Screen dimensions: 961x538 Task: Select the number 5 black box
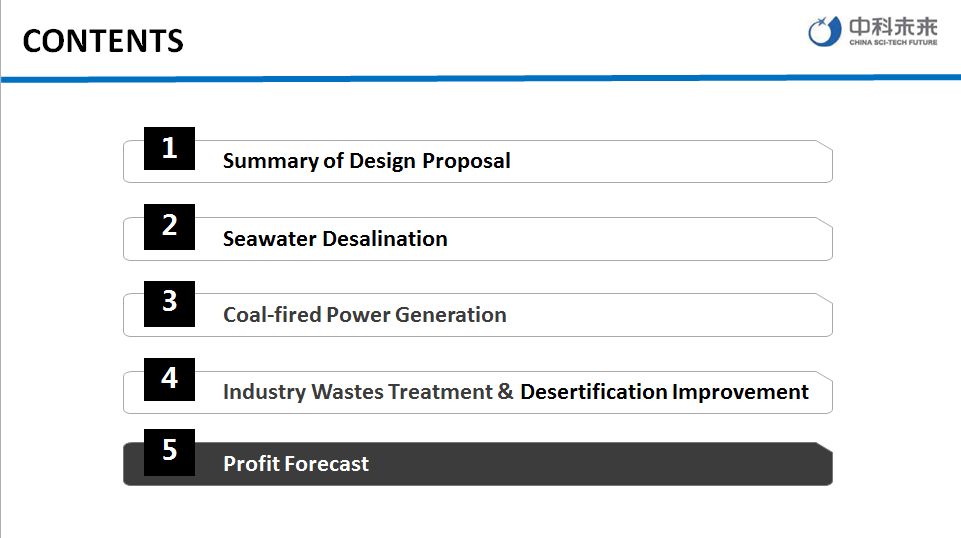click(169, 451)
